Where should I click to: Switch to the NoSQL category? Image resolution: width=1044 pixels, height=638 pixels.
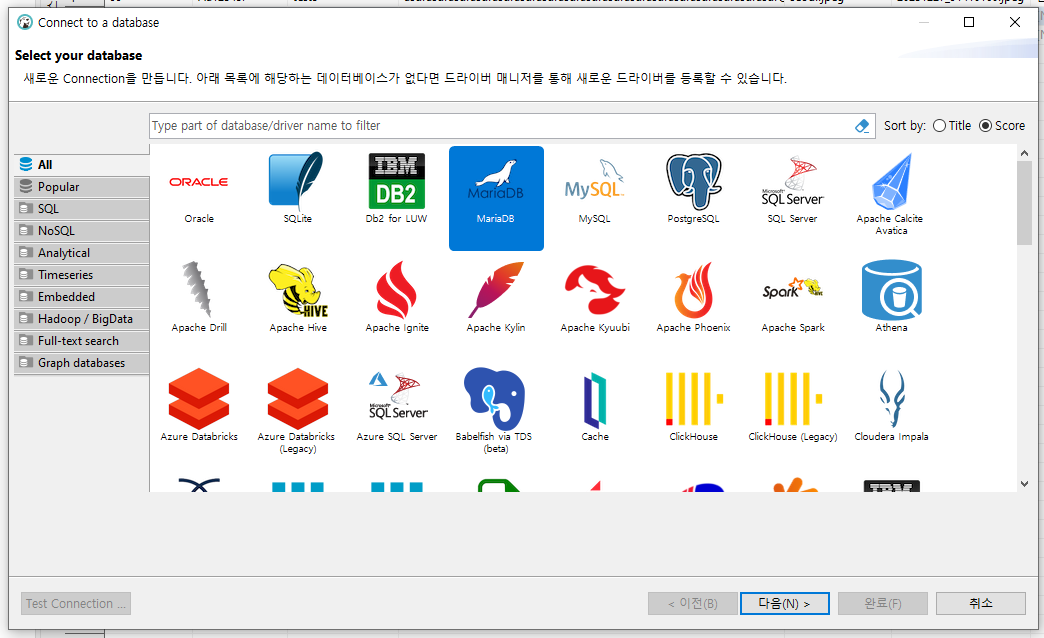pos(81,230)
